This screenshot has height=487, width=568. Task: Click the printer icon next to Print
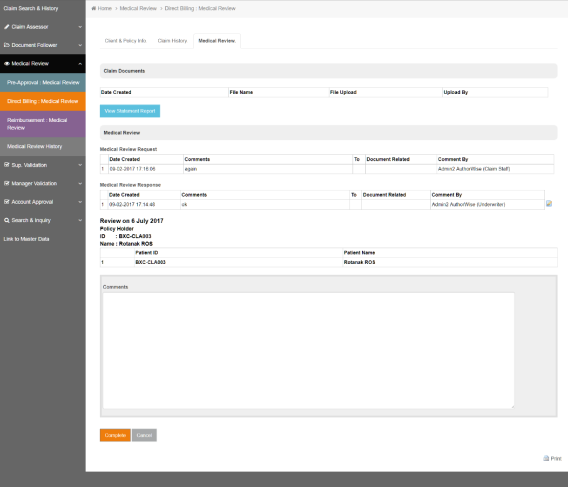pyautogui.click(x=546, y=458)
